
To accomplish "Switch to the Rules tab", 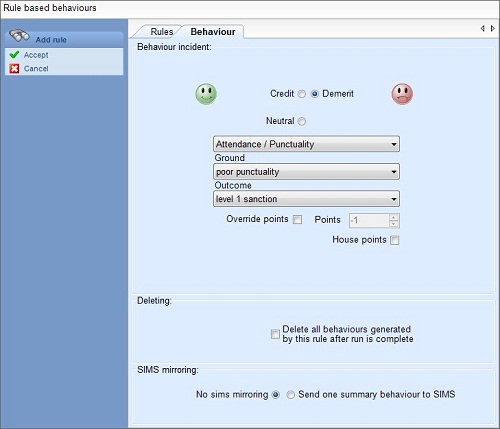I will 162,32.
